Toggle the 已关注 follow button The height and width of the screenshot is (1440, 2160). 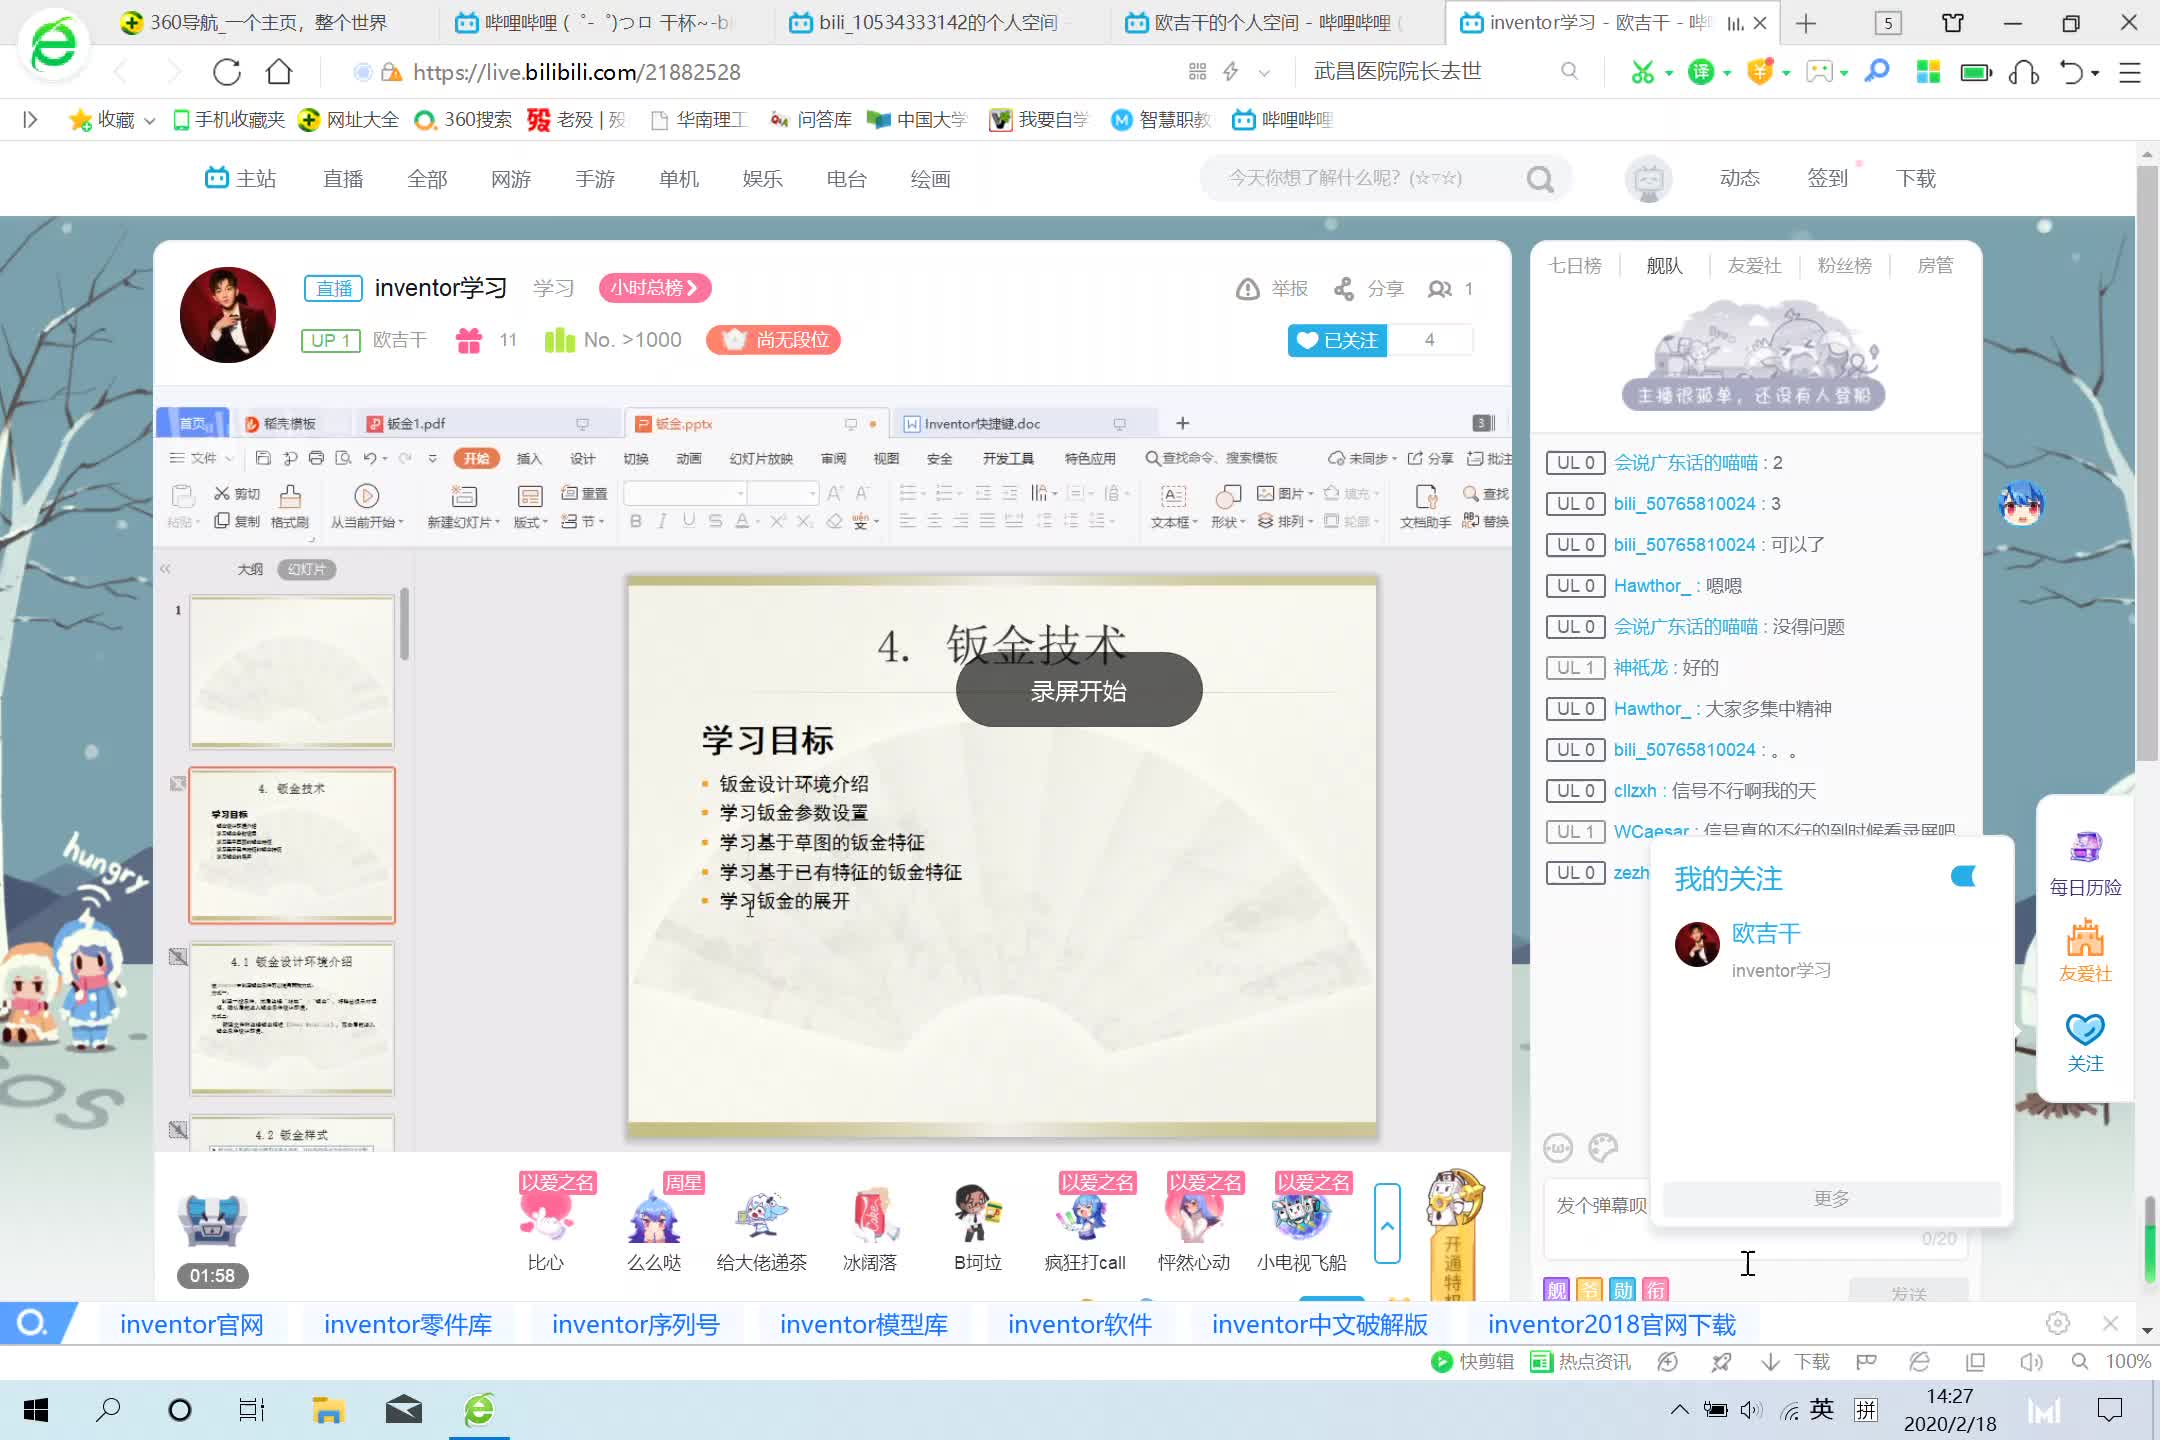[x=1337, y=340]
